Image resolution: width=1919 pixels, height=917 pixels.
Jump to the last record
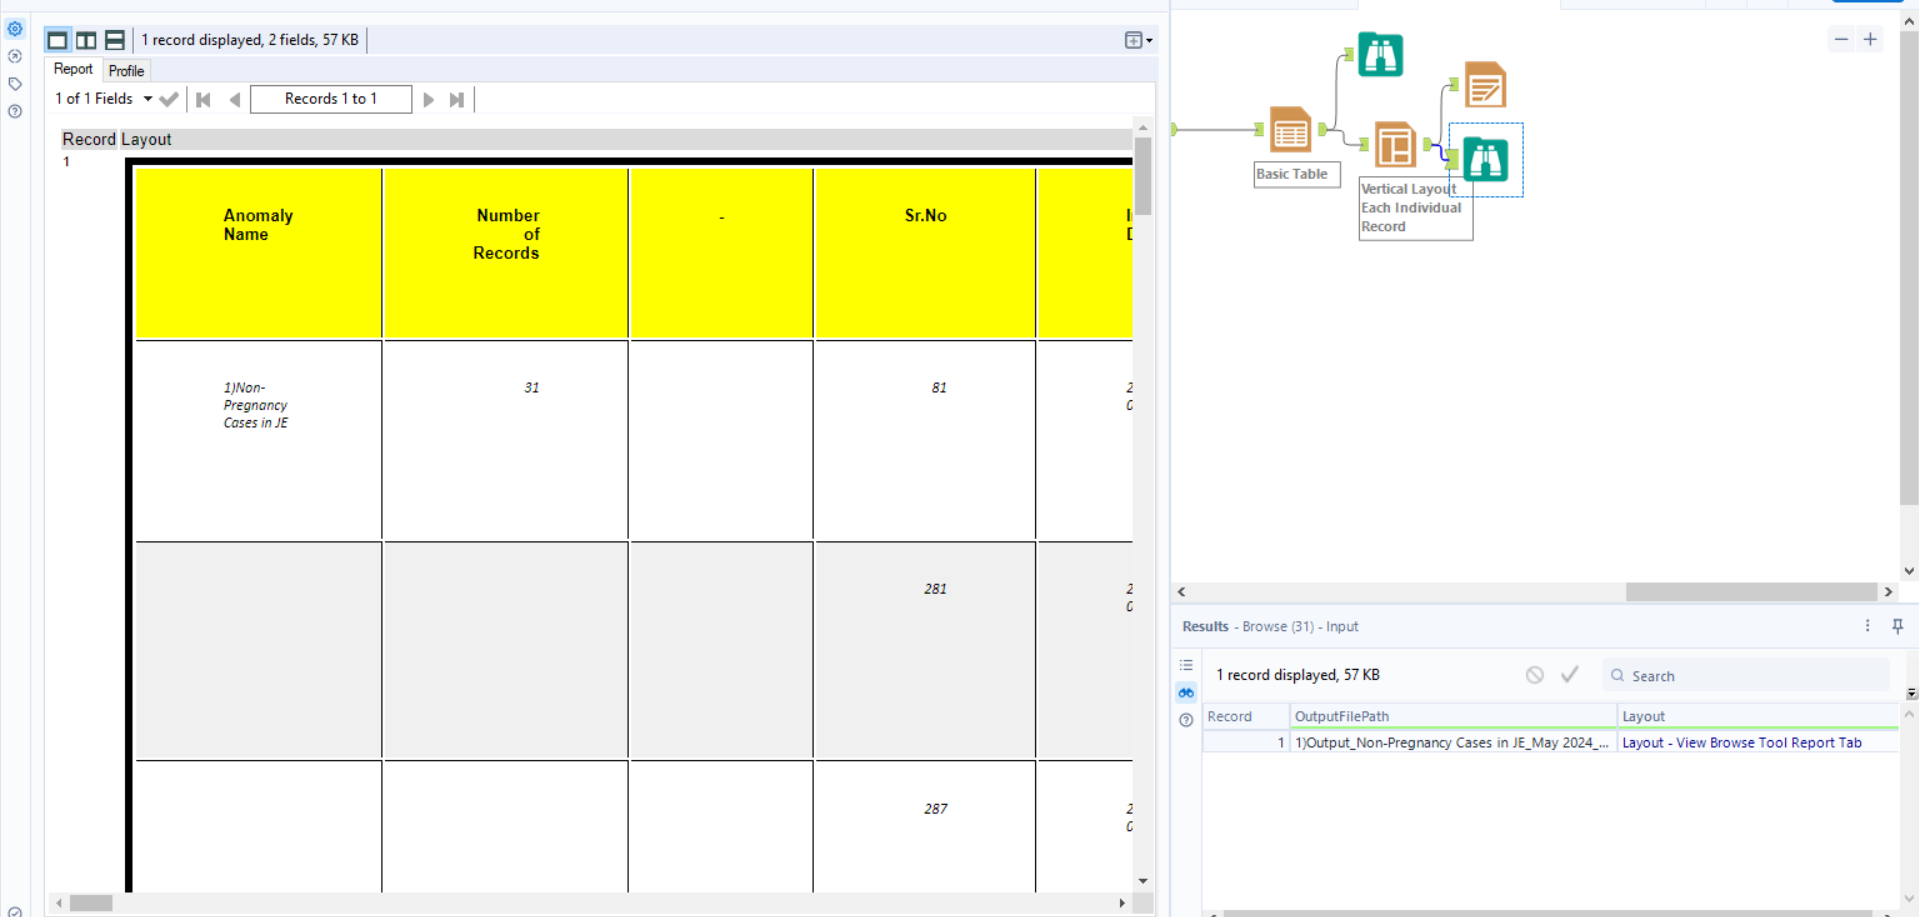pos(457,99)
